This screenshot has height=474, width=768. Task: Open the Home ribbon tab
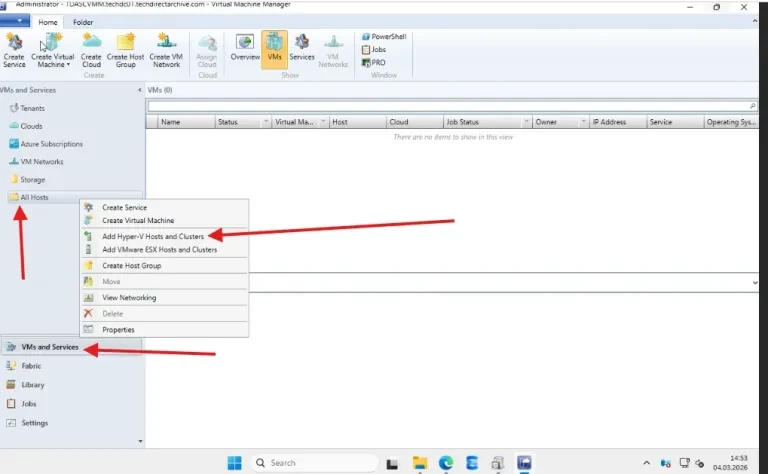click(x=48, y=22)
